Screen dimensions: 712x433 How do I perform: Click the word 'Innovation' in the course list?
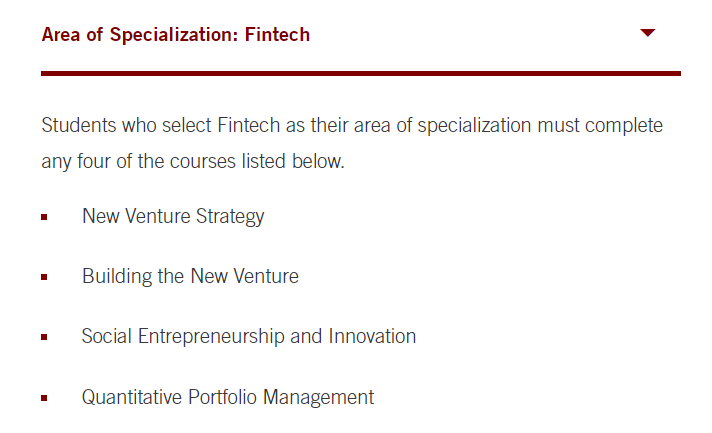372,336
